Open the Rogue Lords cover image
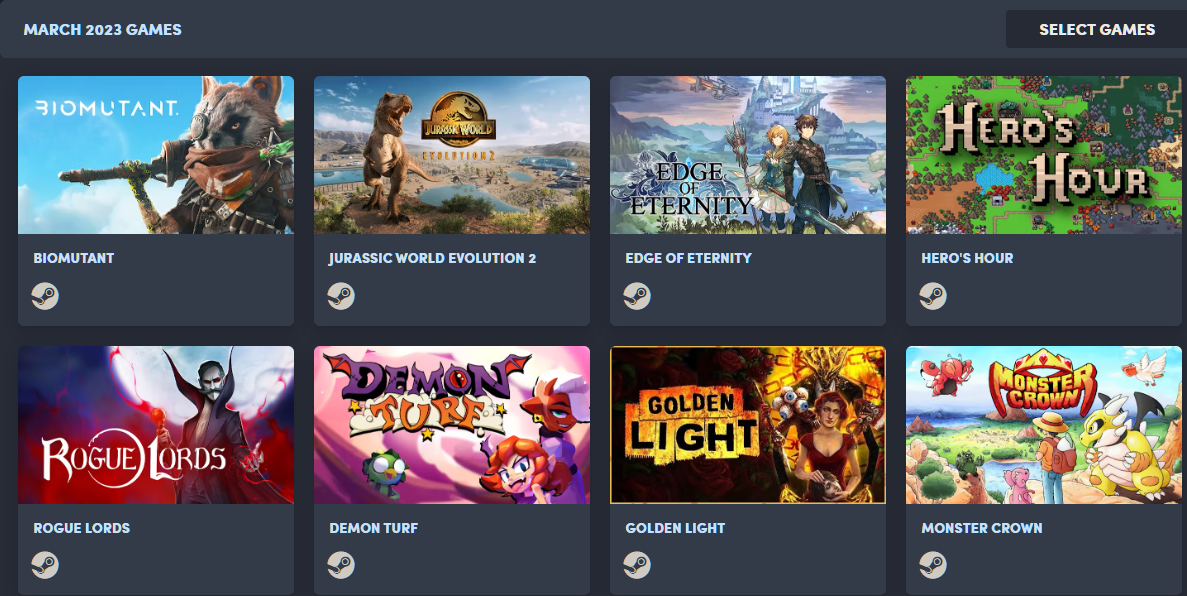This screenshot has width=1187, height=596. [x=156, y=425]
